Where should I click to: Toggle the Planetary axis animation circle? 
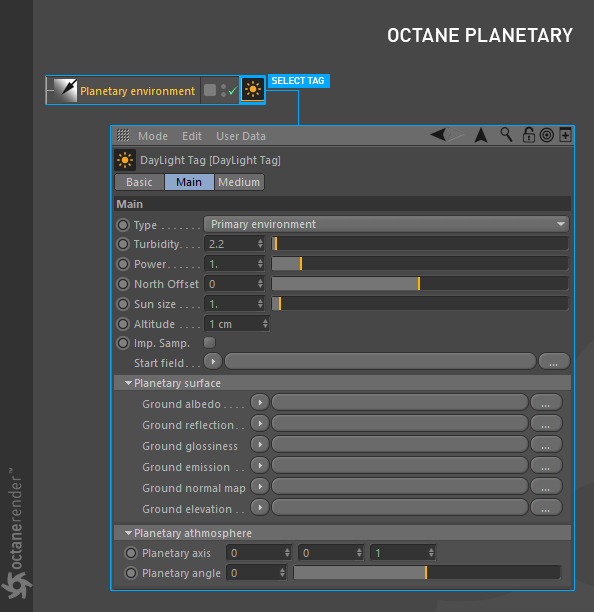coord(131,553)
